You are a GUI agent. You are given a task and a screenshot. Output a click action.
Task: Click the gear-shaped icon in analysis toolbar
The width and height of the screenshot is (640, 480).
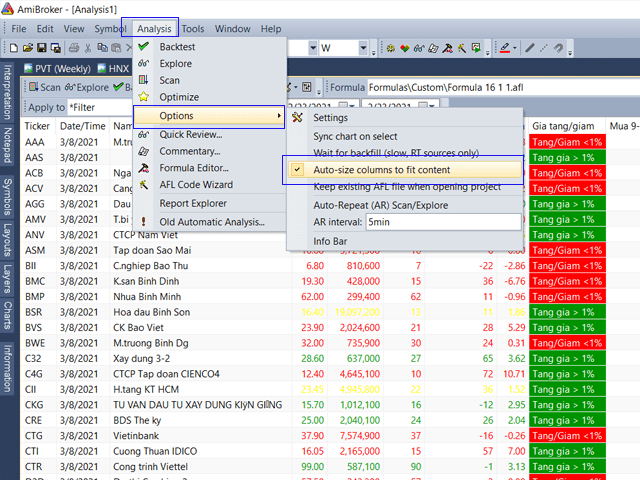[391, 49]
